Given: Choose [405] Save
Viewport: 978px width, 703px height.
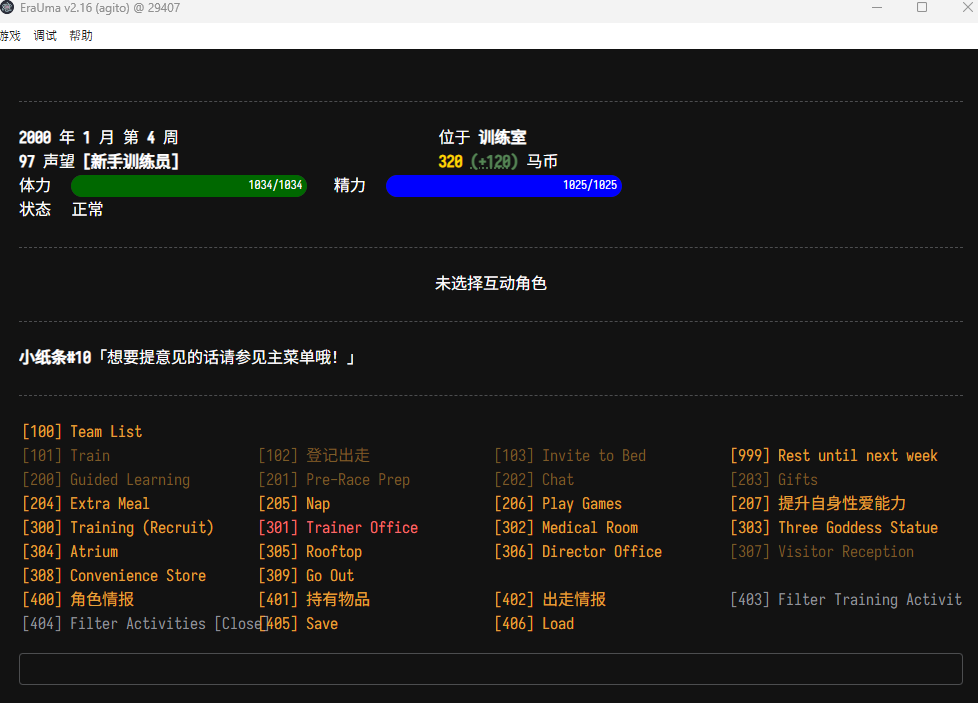Looking at the screenshot, I should pyautogui.click(x=298, y=624).
